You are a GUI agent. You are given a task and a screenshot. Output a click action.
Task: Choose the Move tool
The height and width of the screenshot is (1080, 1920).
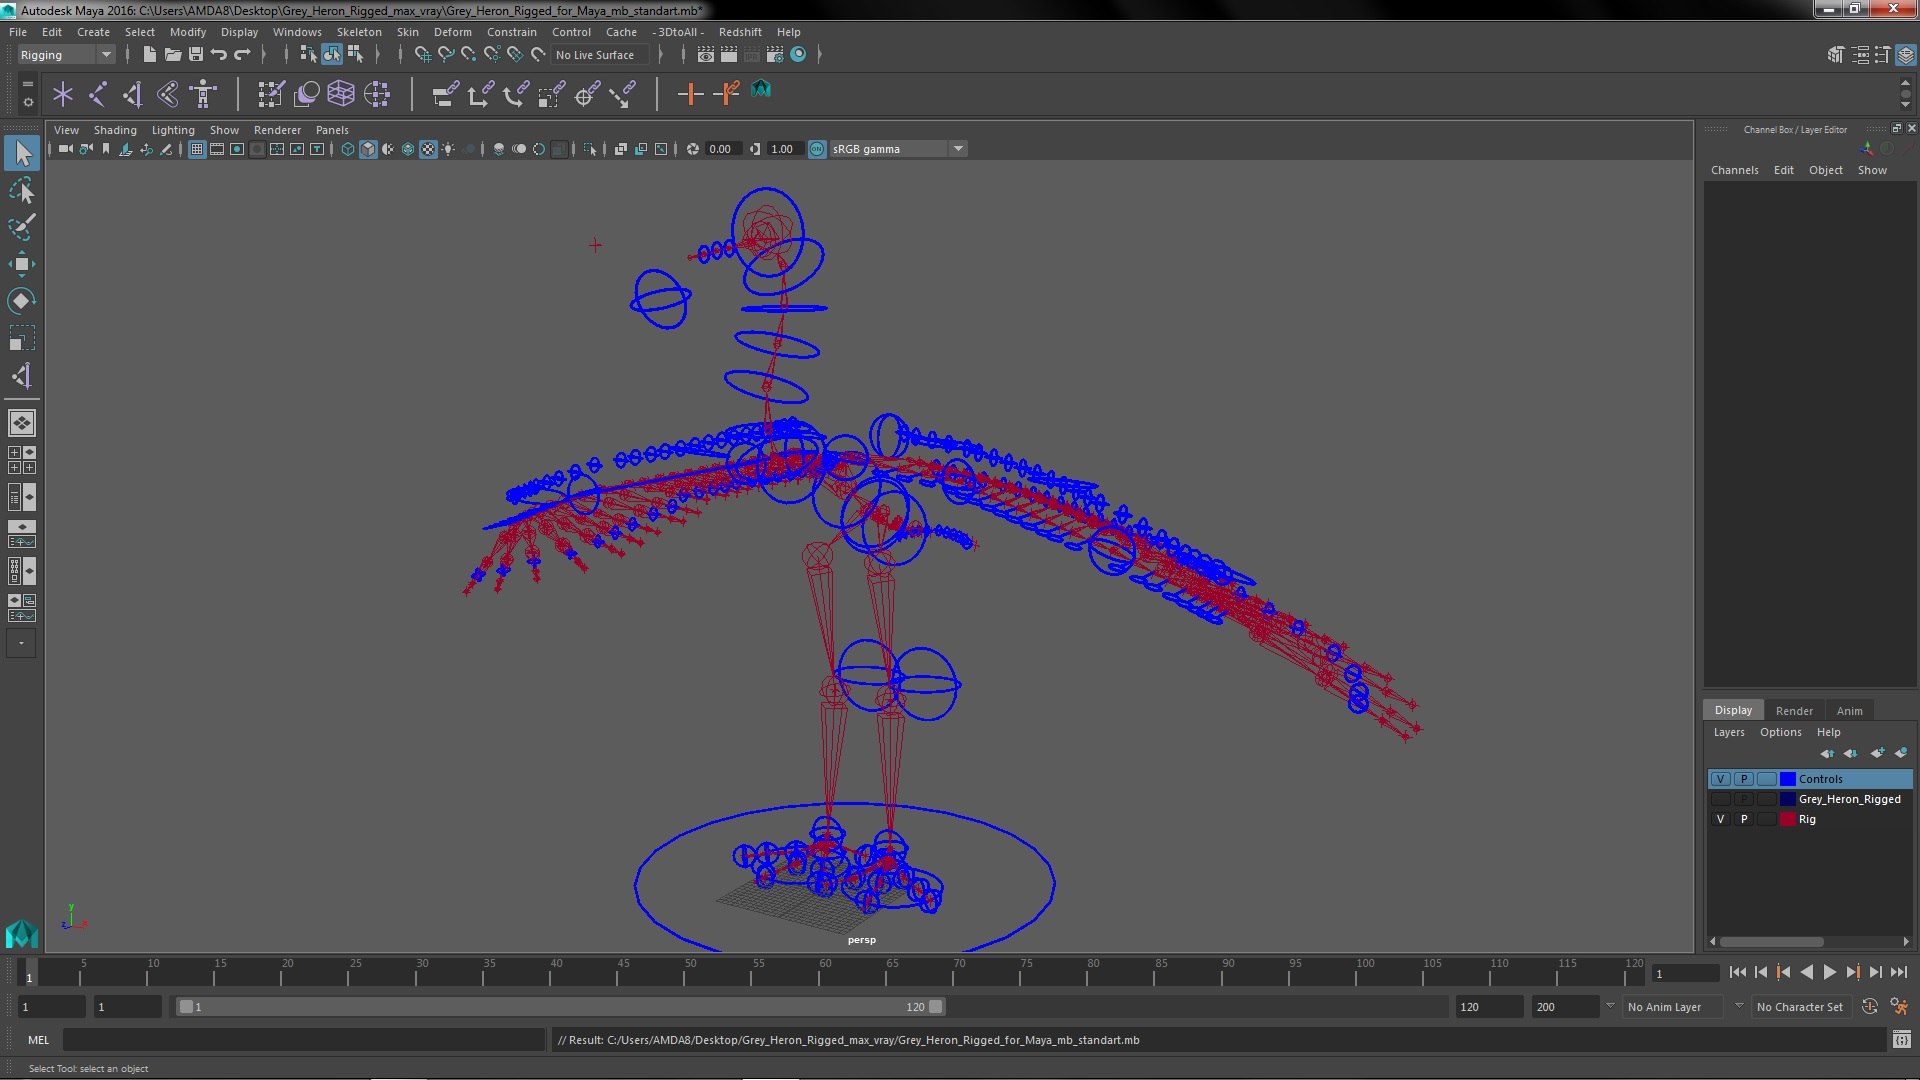[22, 264]
